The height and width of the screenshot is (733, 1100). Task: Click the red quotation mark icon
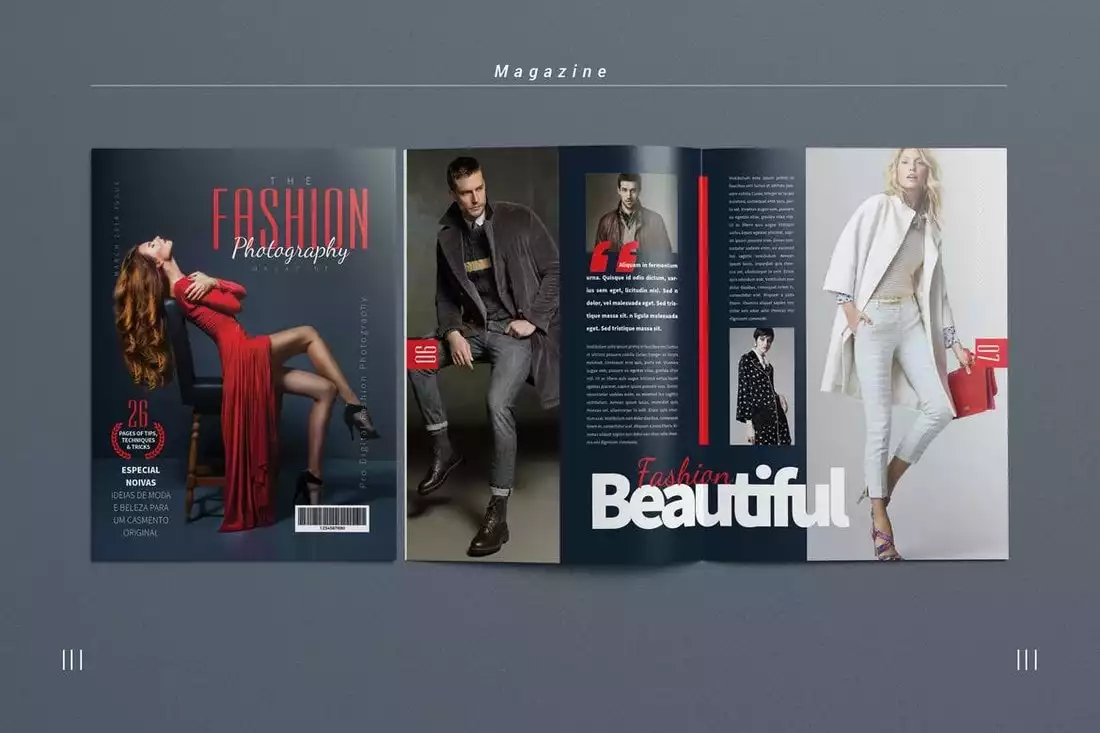pos(612,256)
